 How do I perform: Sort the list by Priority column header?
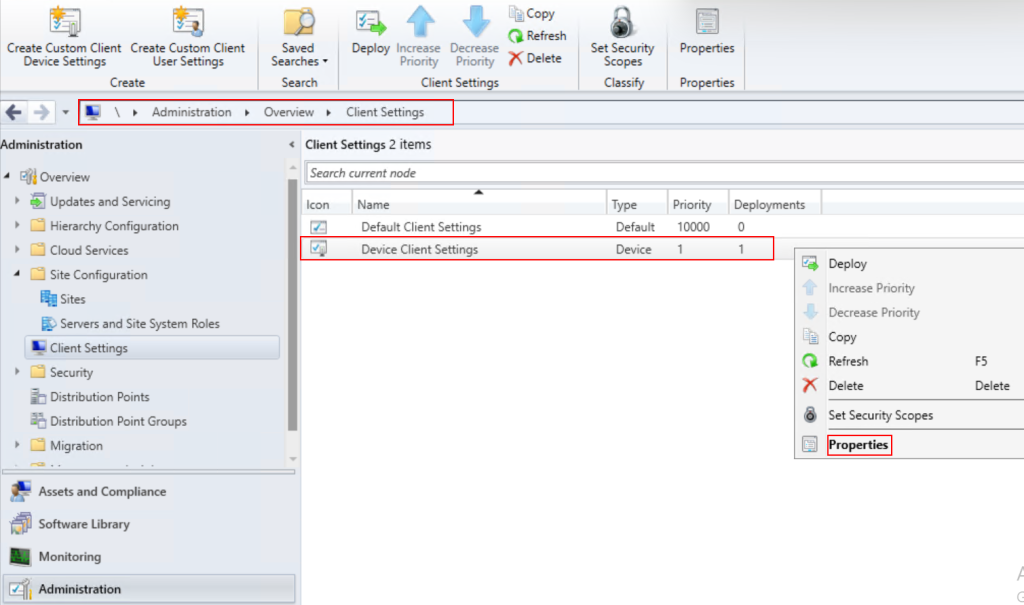[692, 205]
